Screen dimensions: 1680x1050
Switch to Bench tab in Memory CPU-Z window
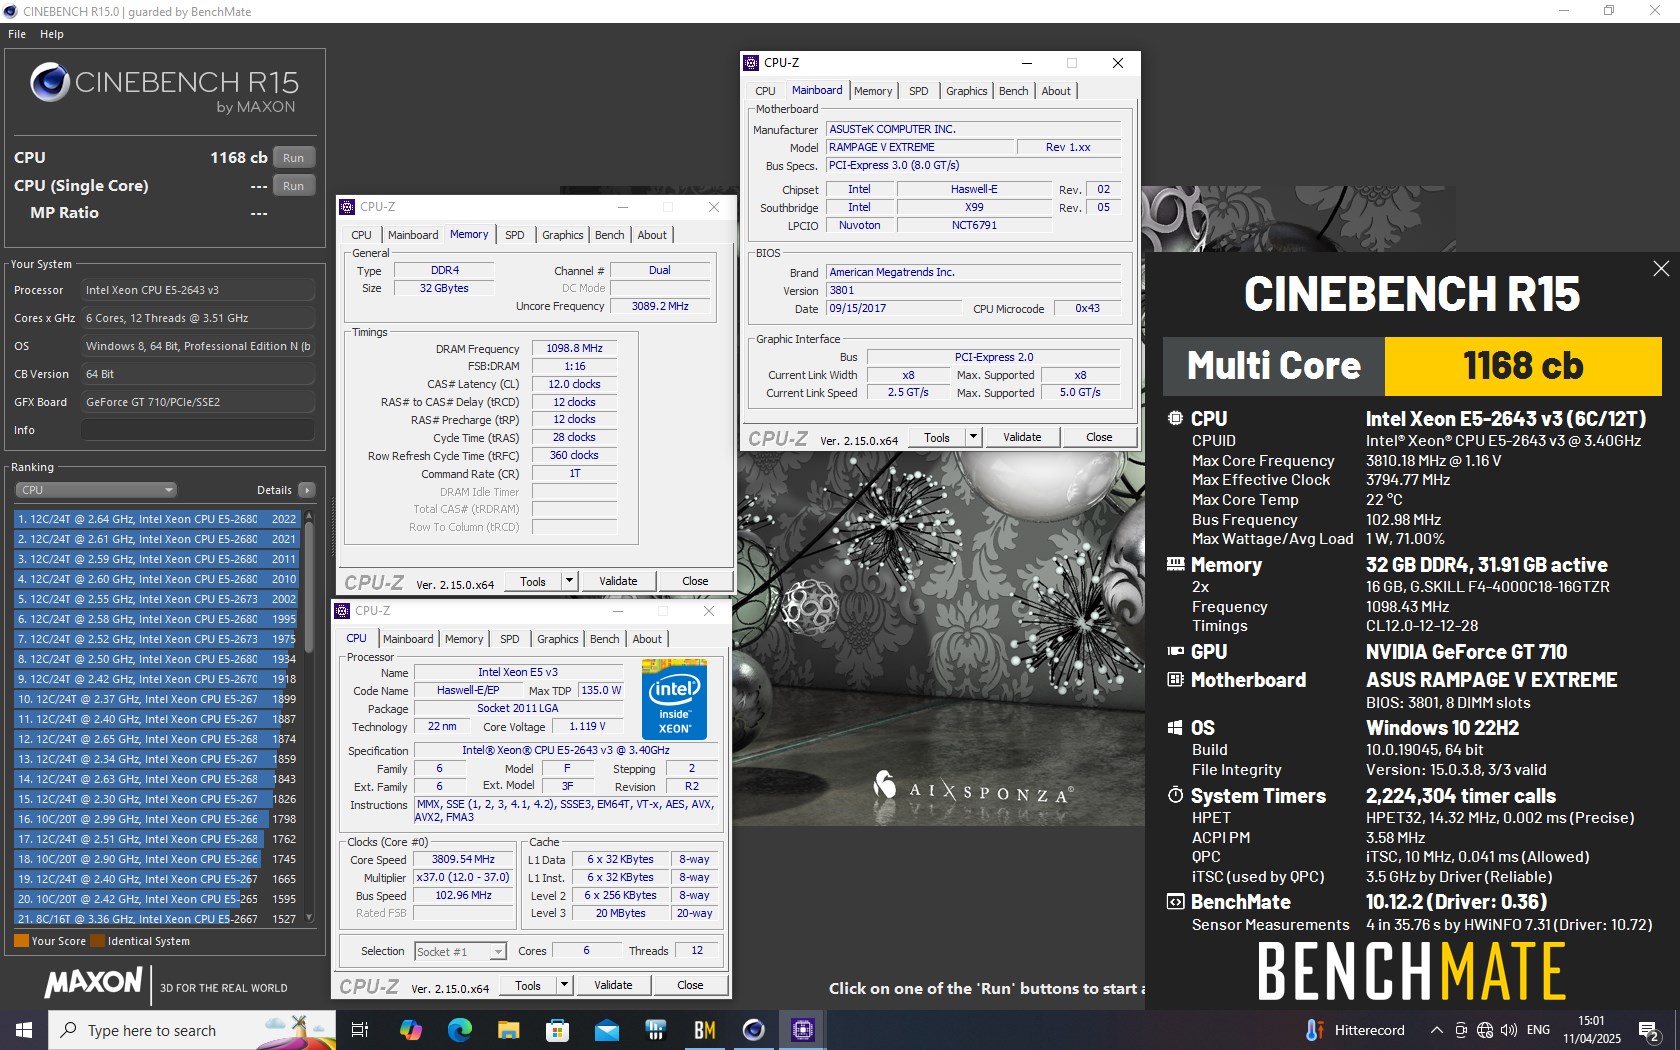pos(610,235)
